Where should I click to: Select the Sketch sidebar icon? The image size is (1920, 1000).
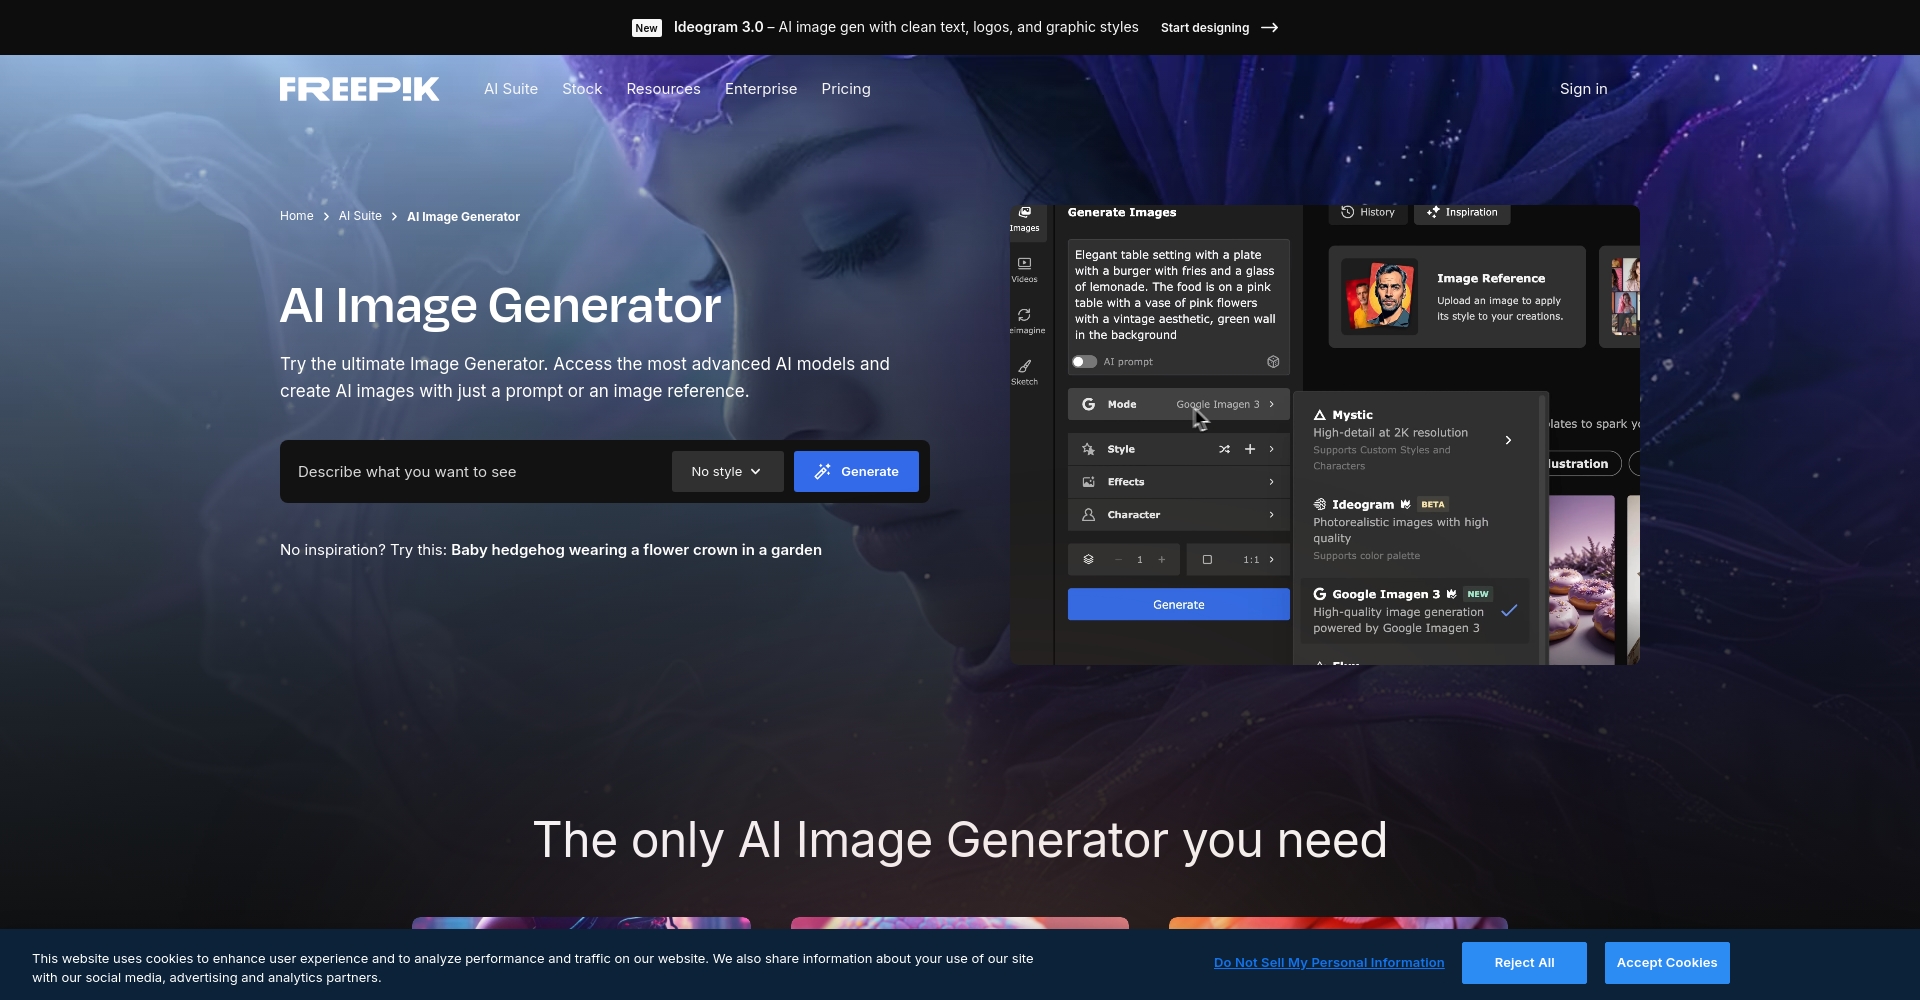1025,372
